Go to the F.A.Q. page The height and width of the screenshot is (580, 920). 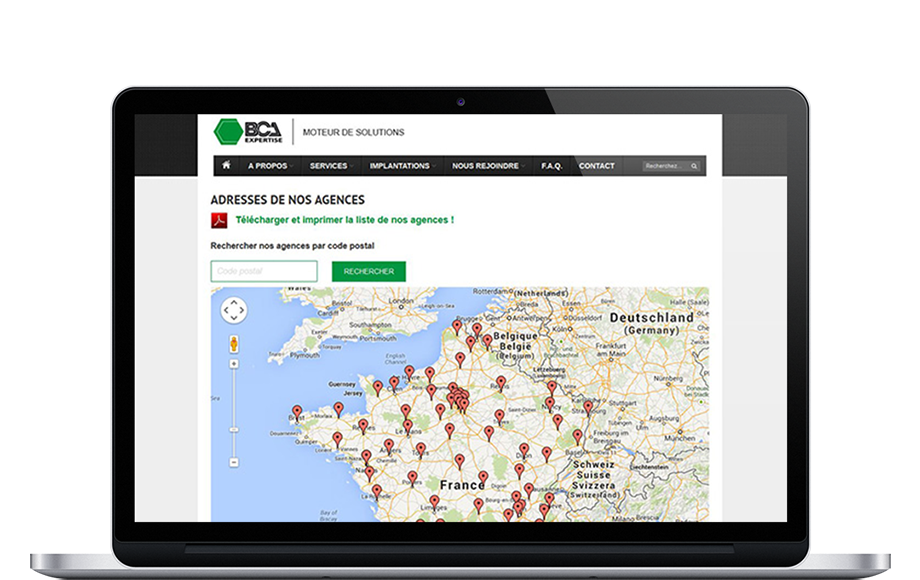click(552, 166)
